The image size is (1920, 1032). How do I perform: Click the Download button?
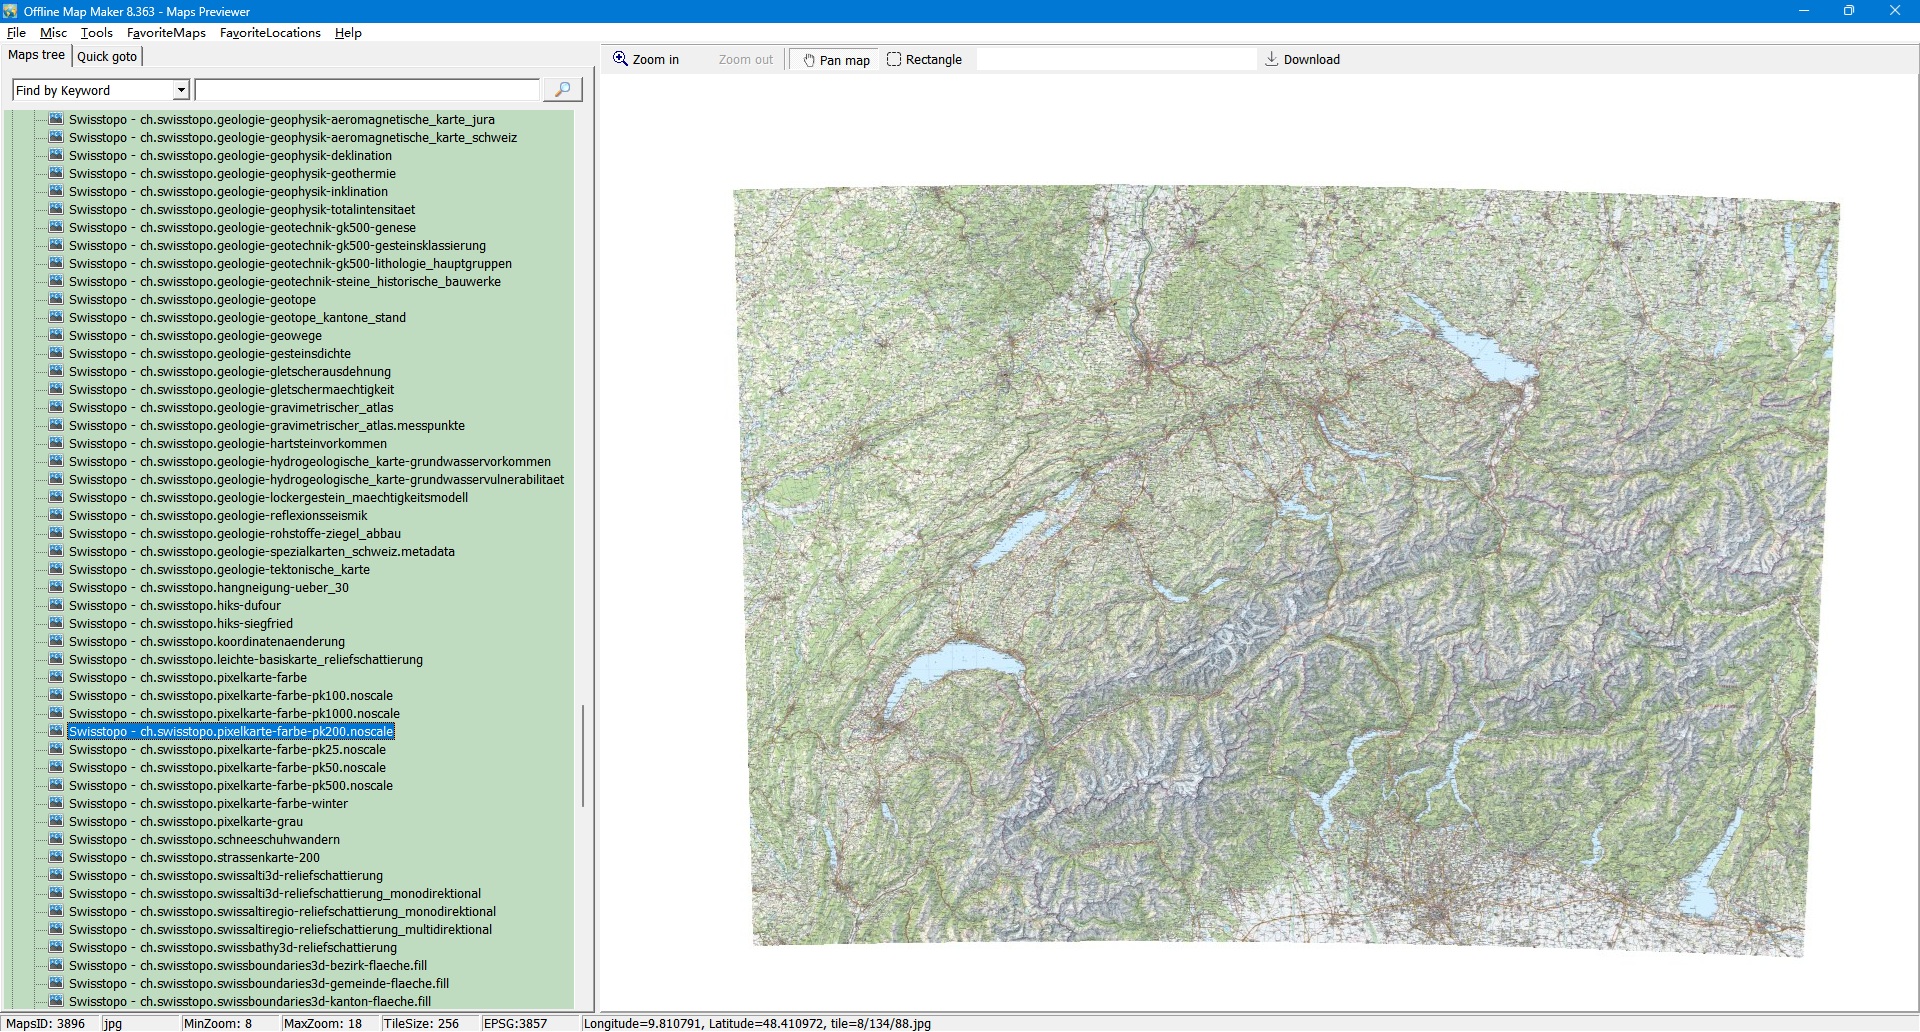pyautogui.click(x=1302, y=60)
